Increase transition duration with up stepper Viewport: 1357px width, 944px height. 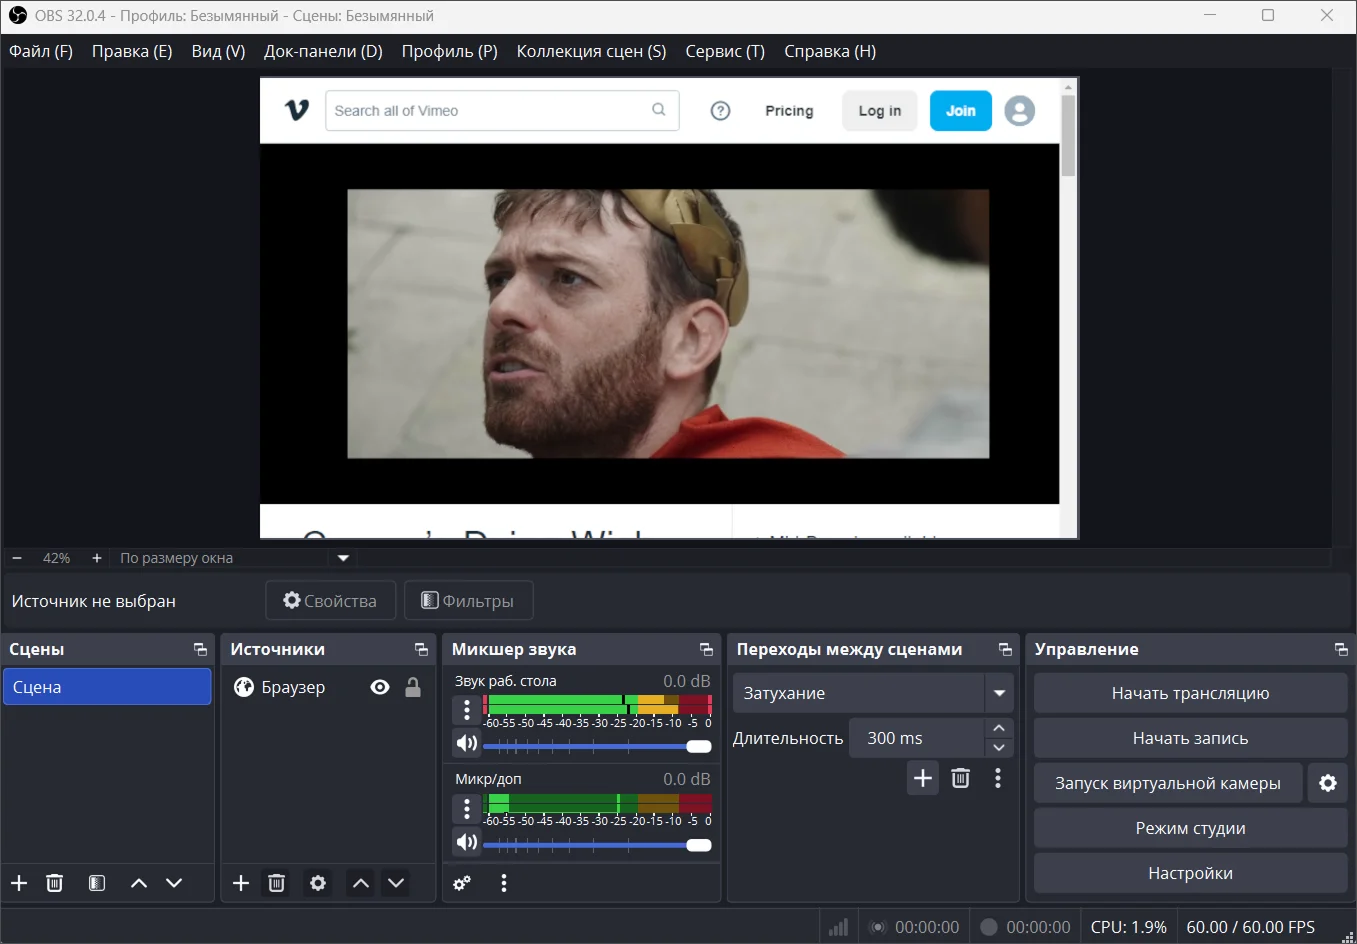999,728
